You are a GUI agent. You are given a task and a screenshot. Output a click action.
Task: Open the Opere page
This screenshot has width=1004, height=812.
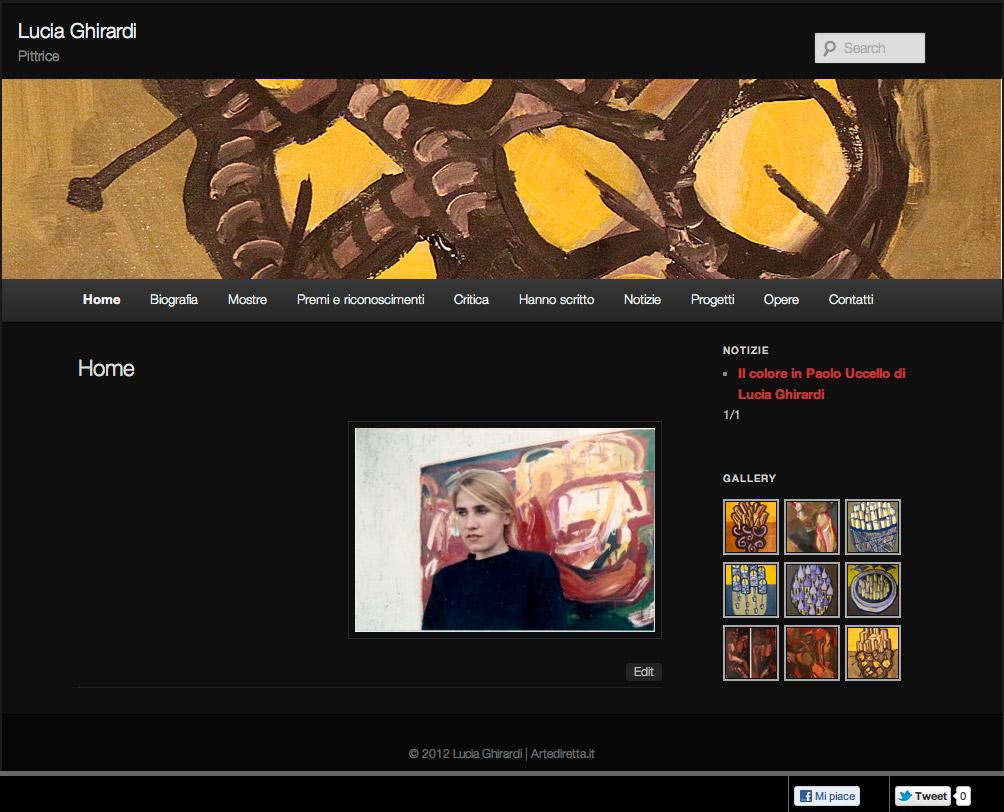780,299
